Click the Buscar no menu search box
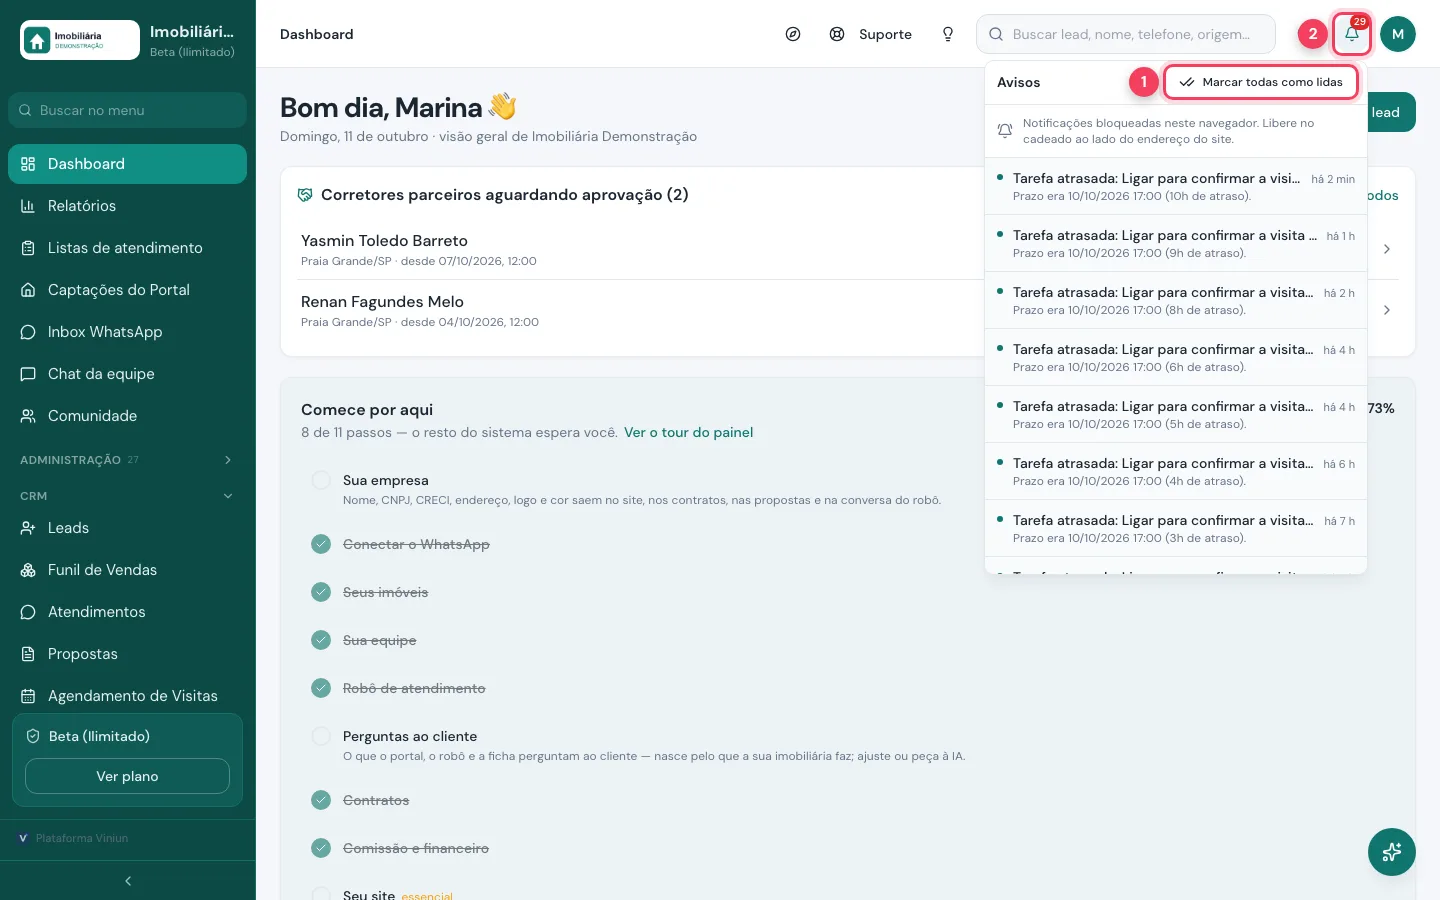Screen dimensions: 1440x900 click(x=127, y=110)
